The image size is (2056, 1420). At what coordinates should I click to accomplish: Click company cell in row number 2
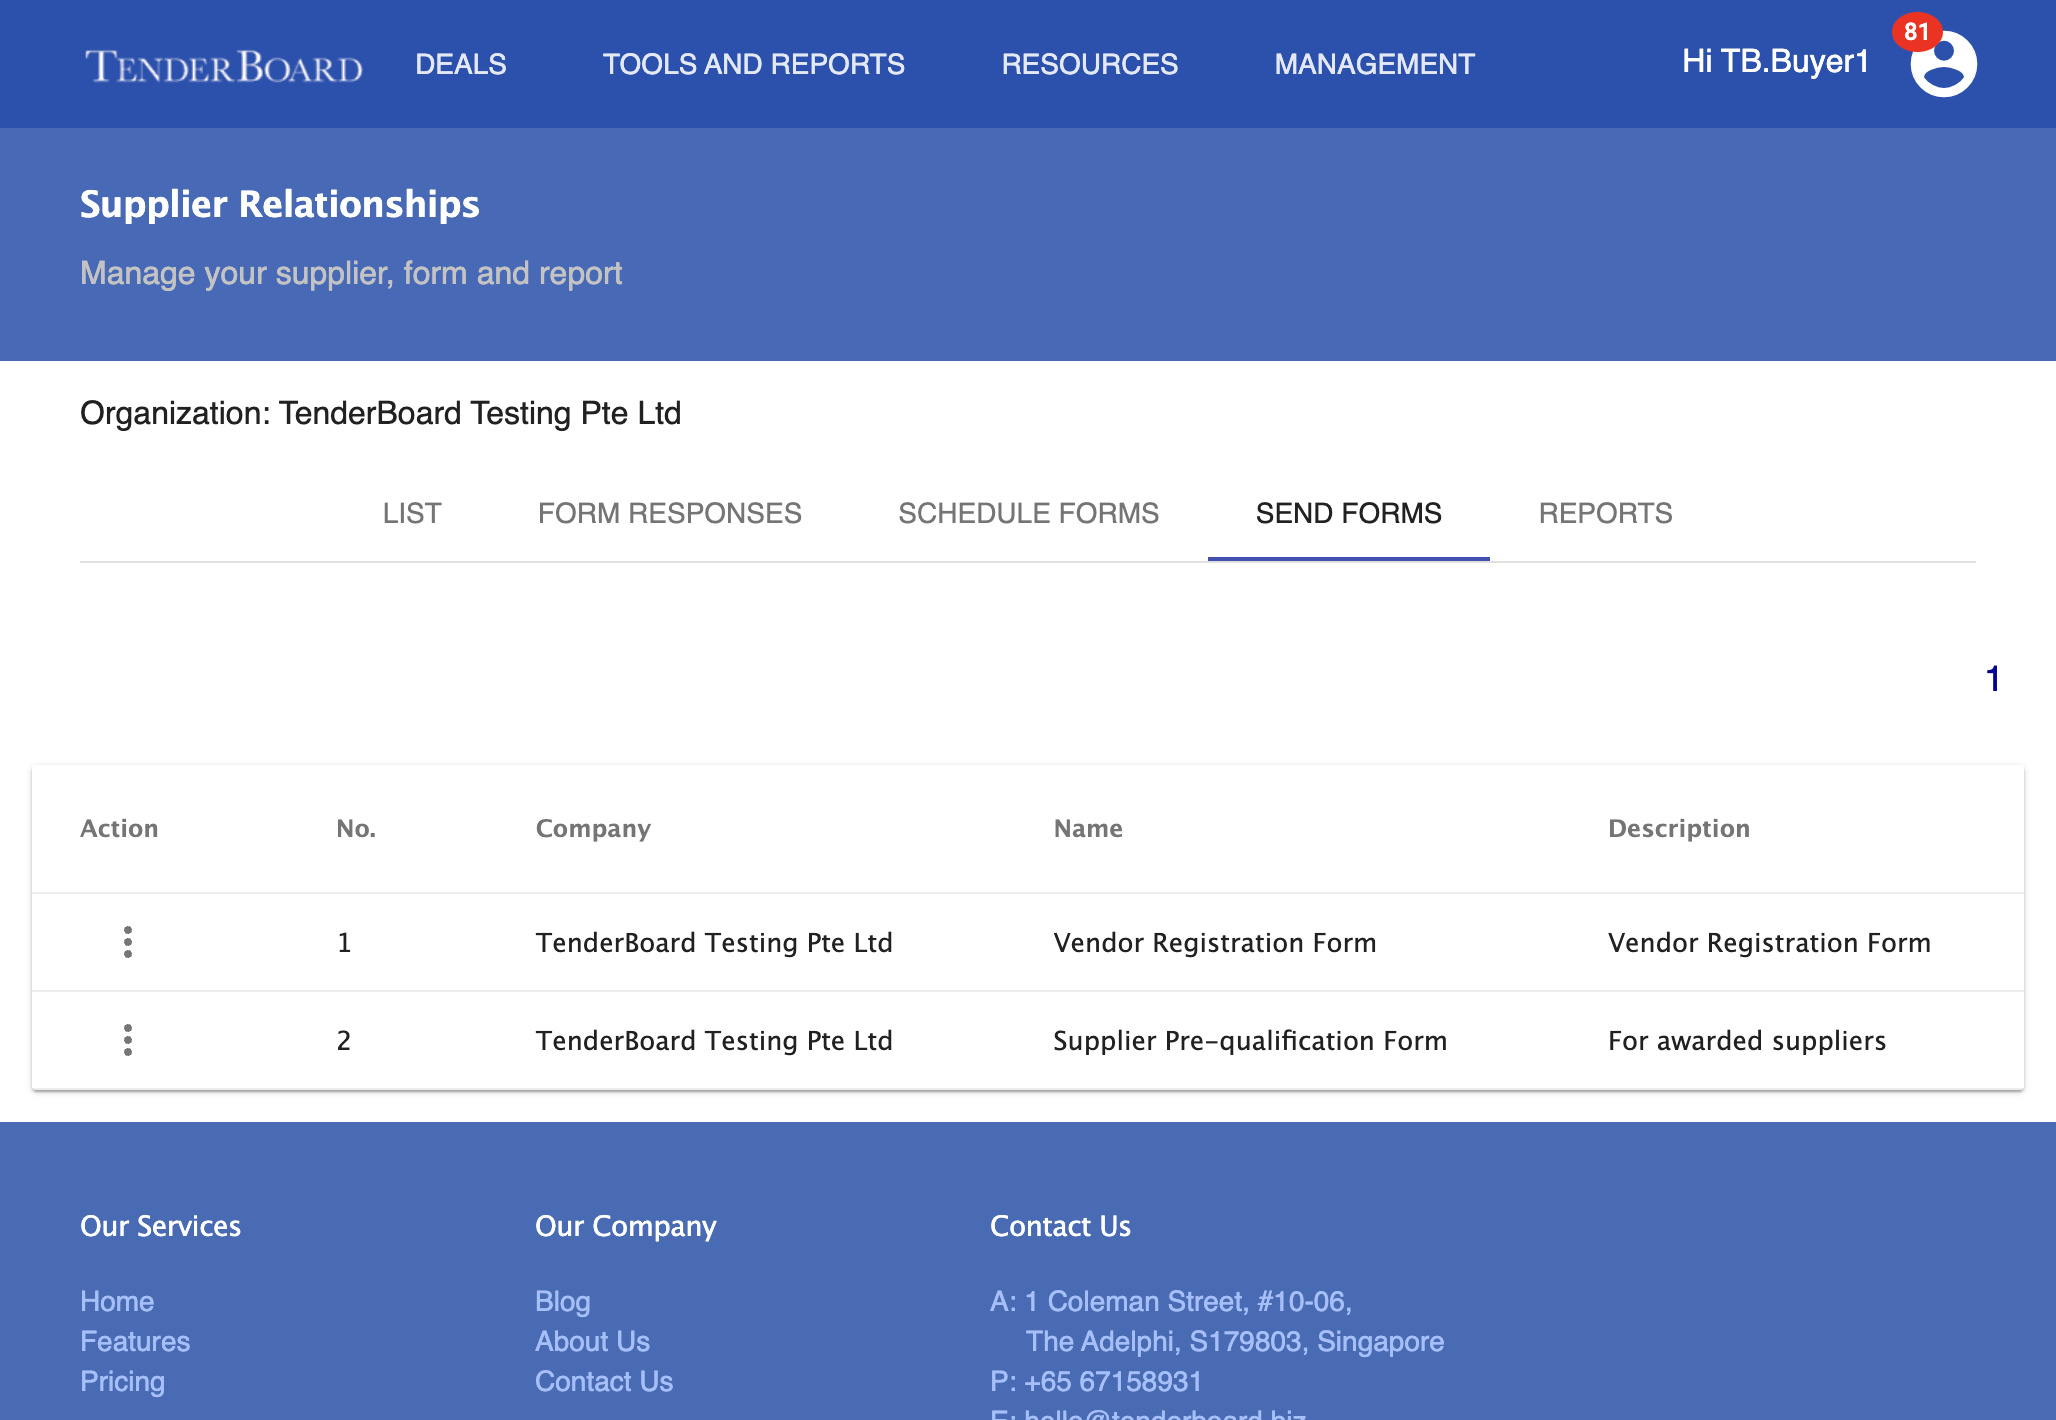pos(714,1040)
